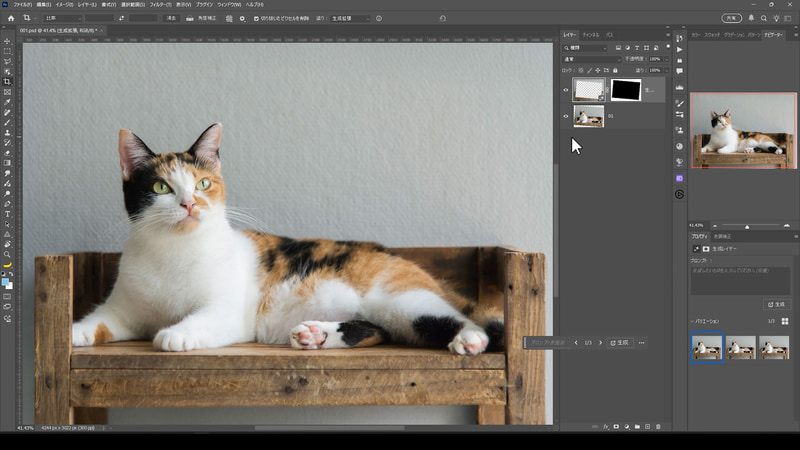Image resolution: width=800 pixels, height=450 pixels.
Task: Toggle lock transparent pixels
Action: [x=581, y=70]
